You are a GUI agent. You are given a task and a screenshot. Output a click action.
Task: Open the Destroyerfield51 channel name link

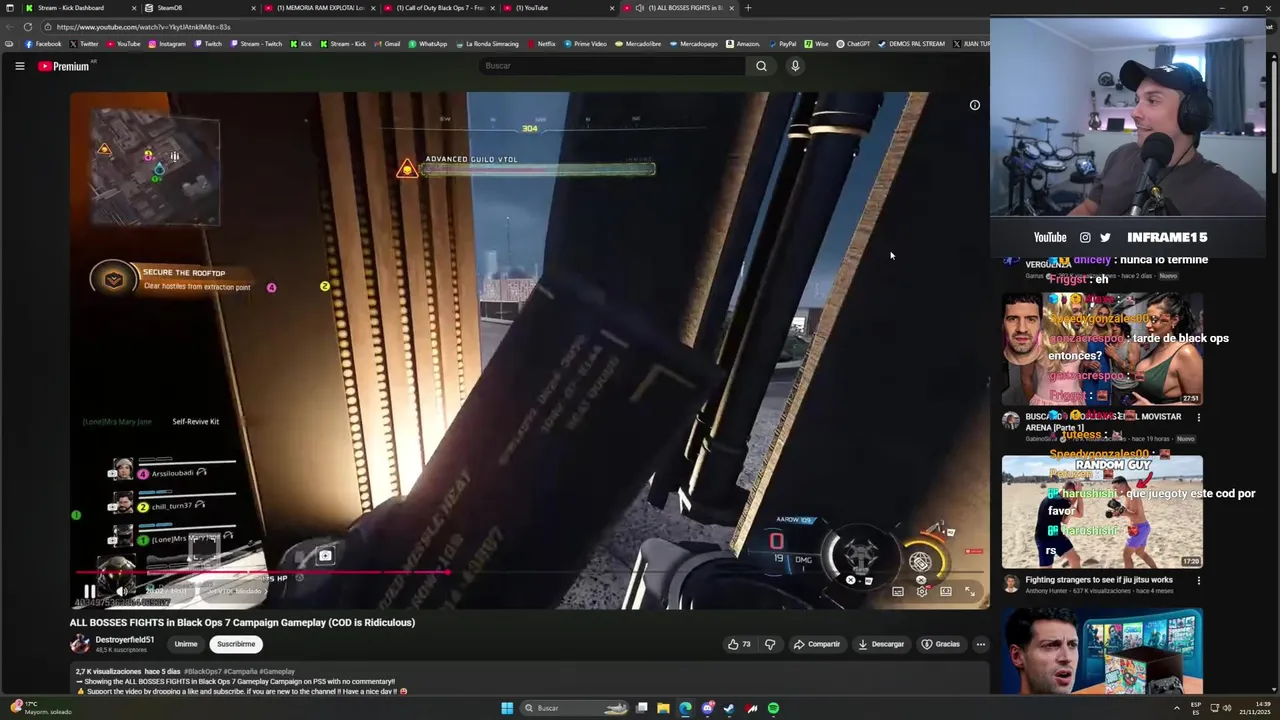125,640
